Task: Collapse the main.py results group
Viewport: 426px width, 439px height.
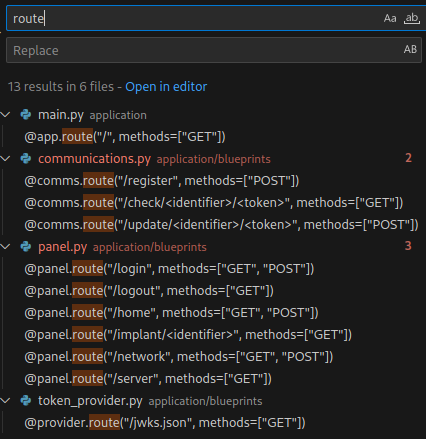Action: (x=5, y=115)
